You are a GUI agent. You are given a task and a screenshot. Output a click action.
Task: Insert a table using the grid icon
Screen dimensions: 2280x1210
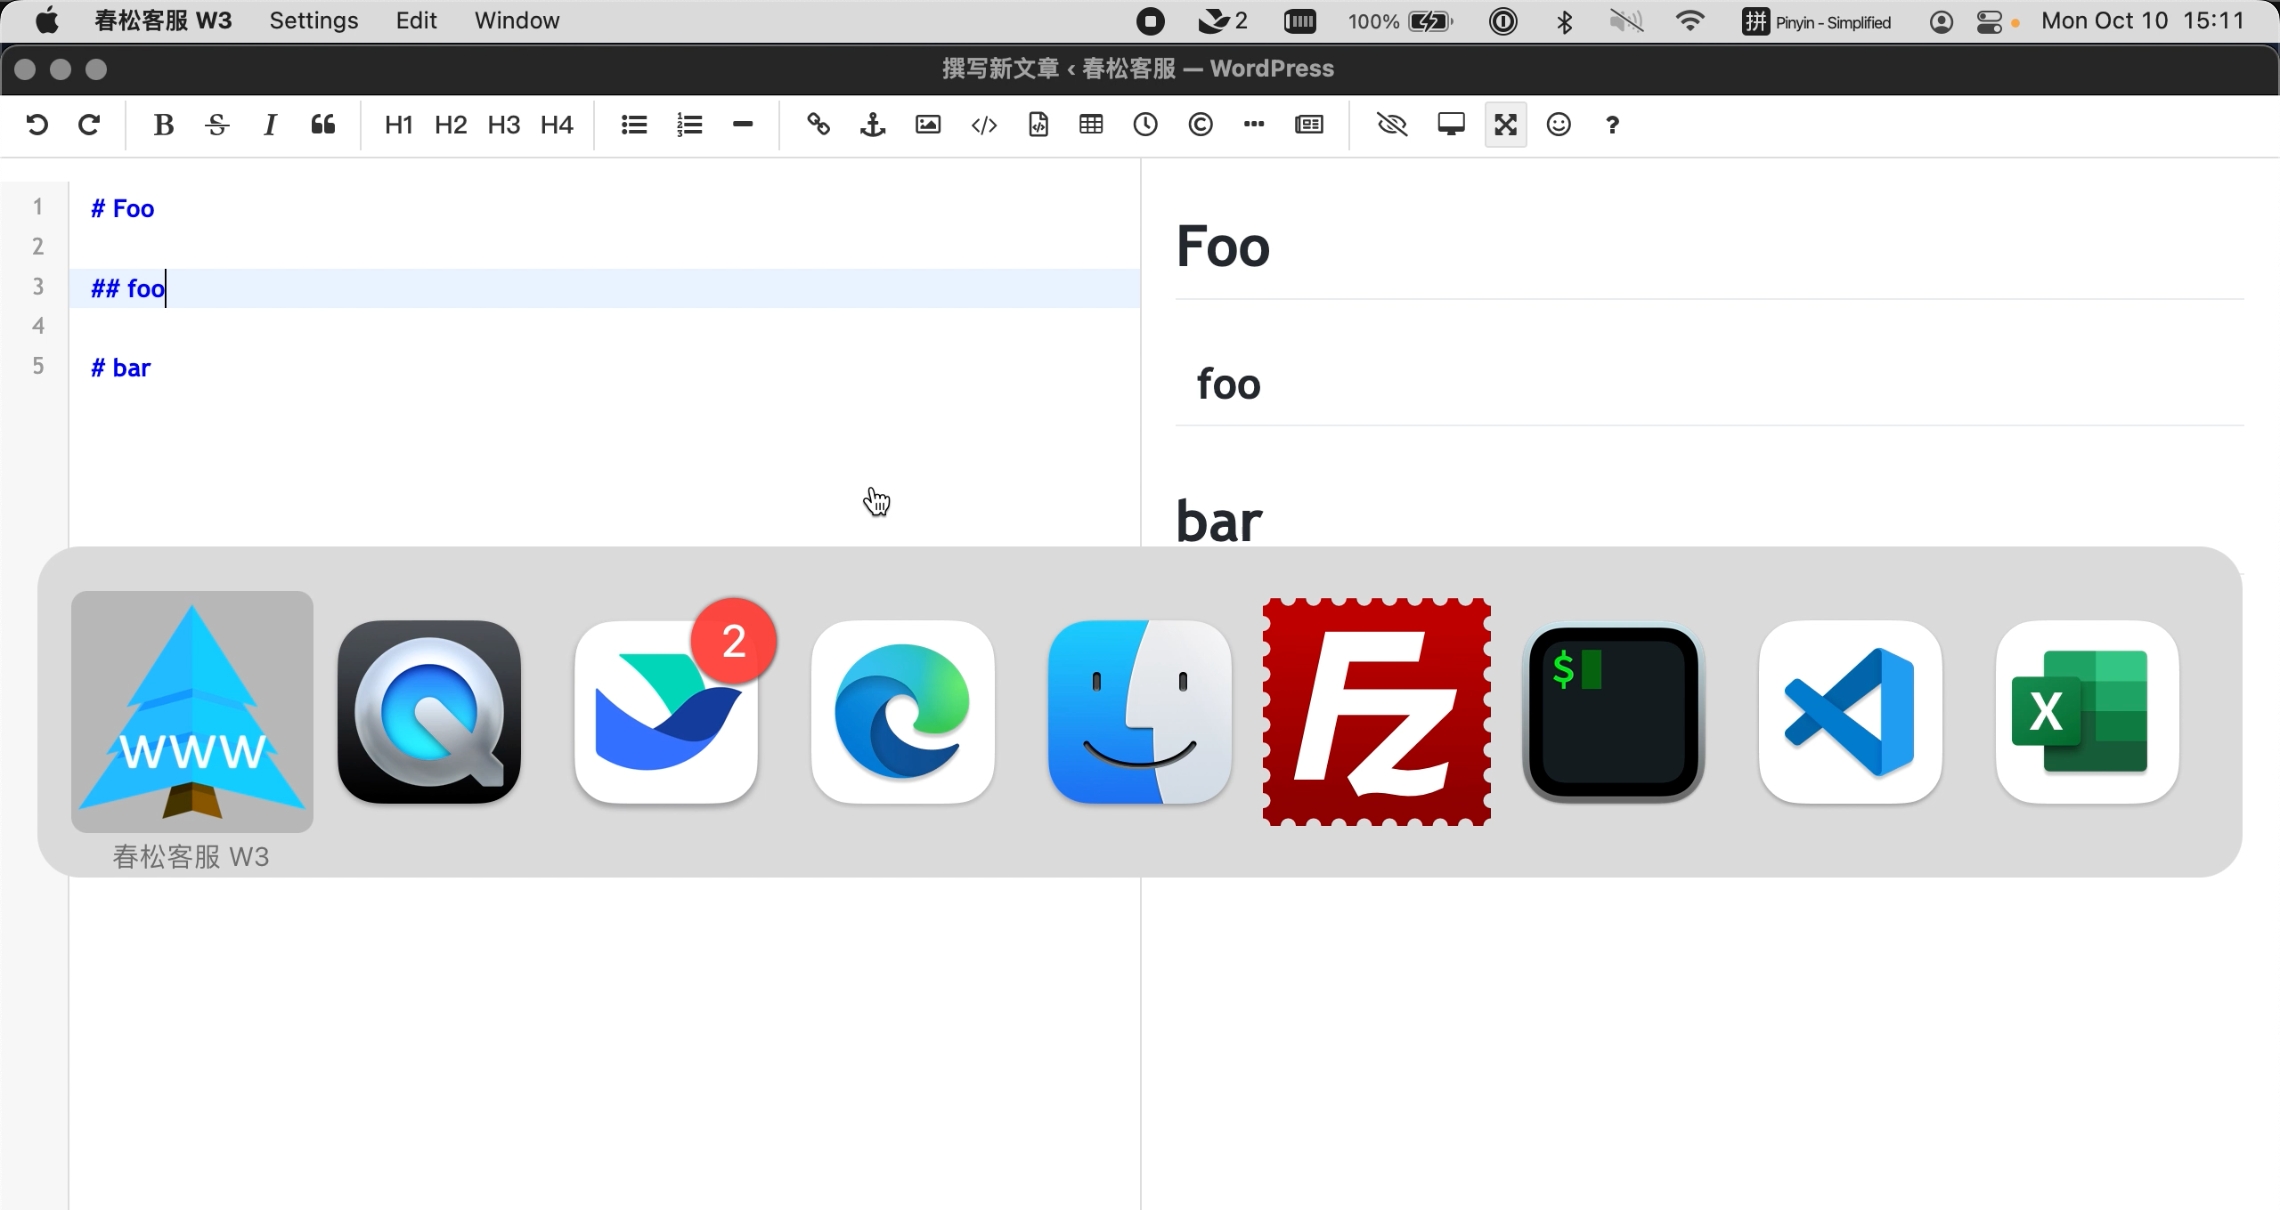(x=1091, y=125)
